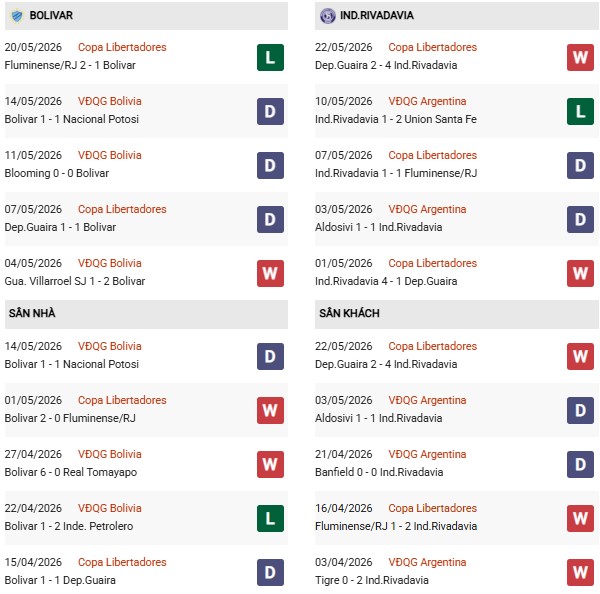600x594 pixels.
Task: Select the SÂN NHÀ section header
Action: tap(146, 314)
